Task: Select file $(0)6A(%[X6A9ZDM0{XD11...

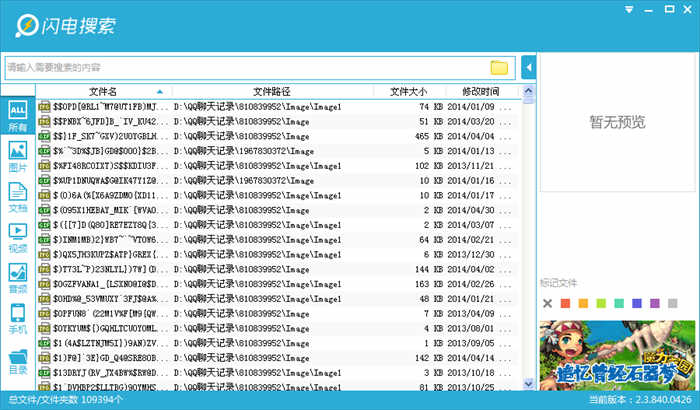Action: (279, 195)
